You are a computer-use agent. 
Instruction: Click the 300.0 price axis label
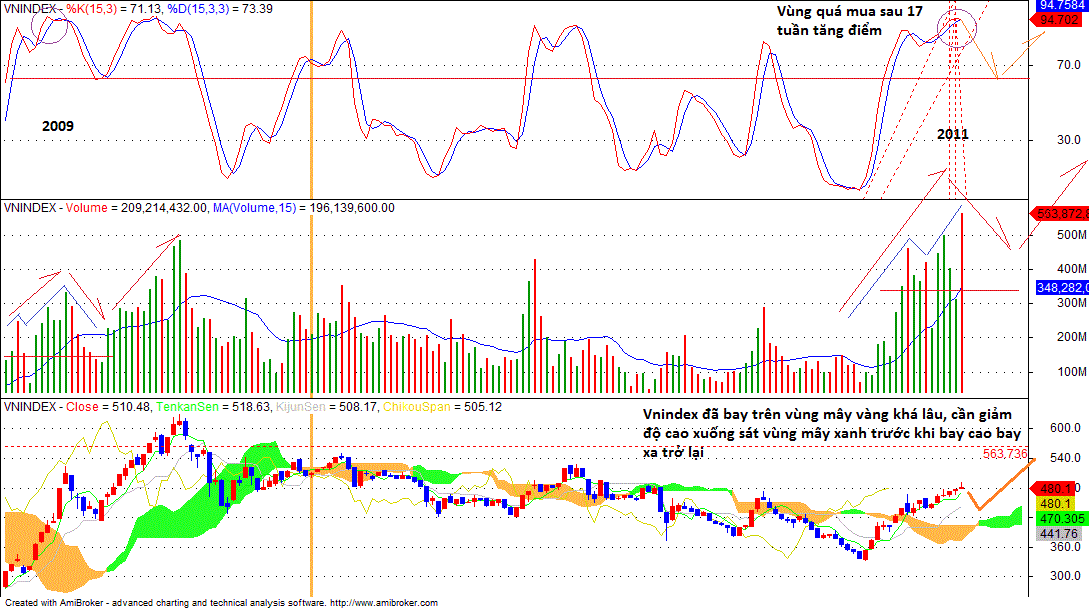(1065, 576)
